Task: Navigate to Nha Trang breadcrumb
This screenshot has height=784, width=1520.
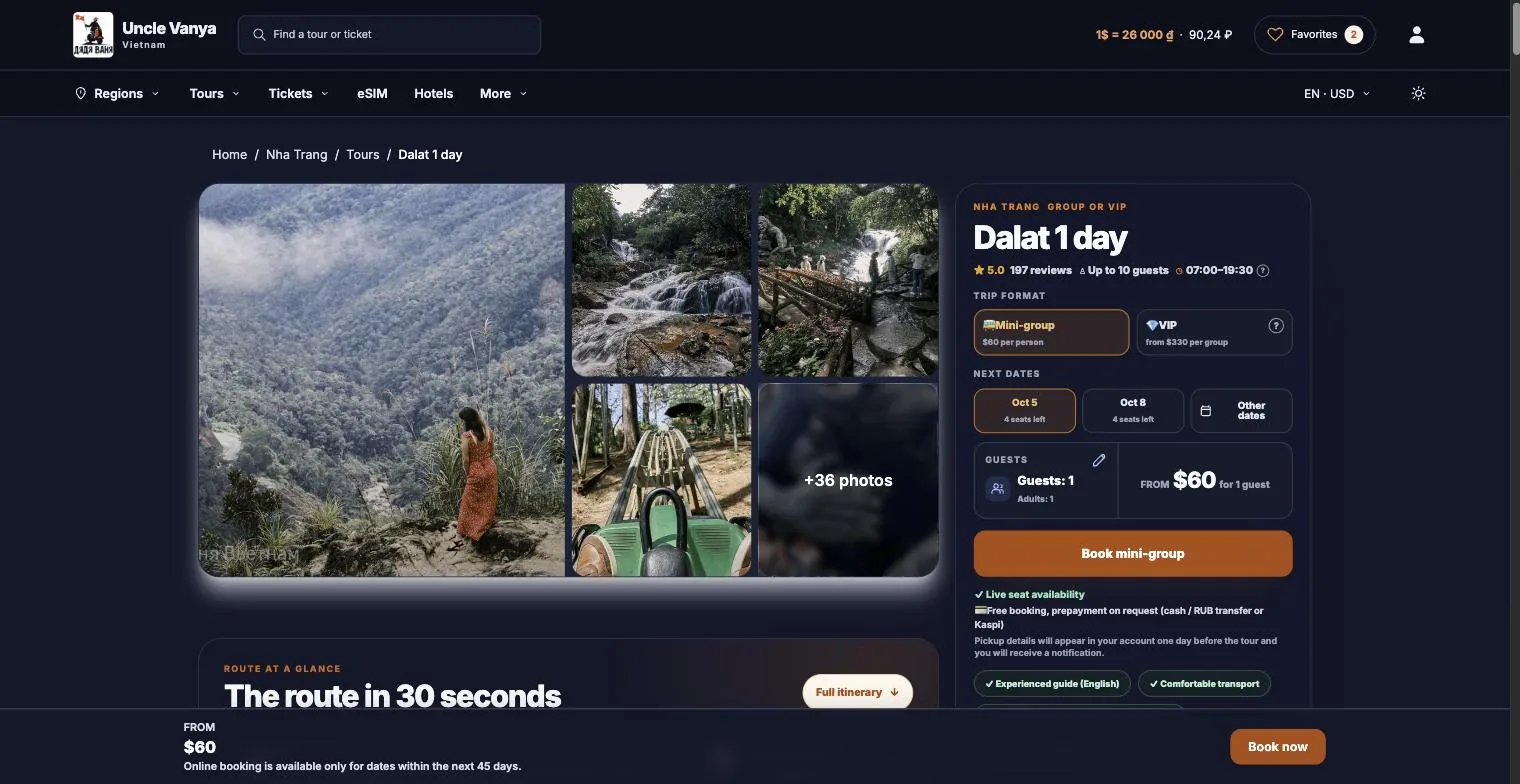Action: tap(296, 154)
